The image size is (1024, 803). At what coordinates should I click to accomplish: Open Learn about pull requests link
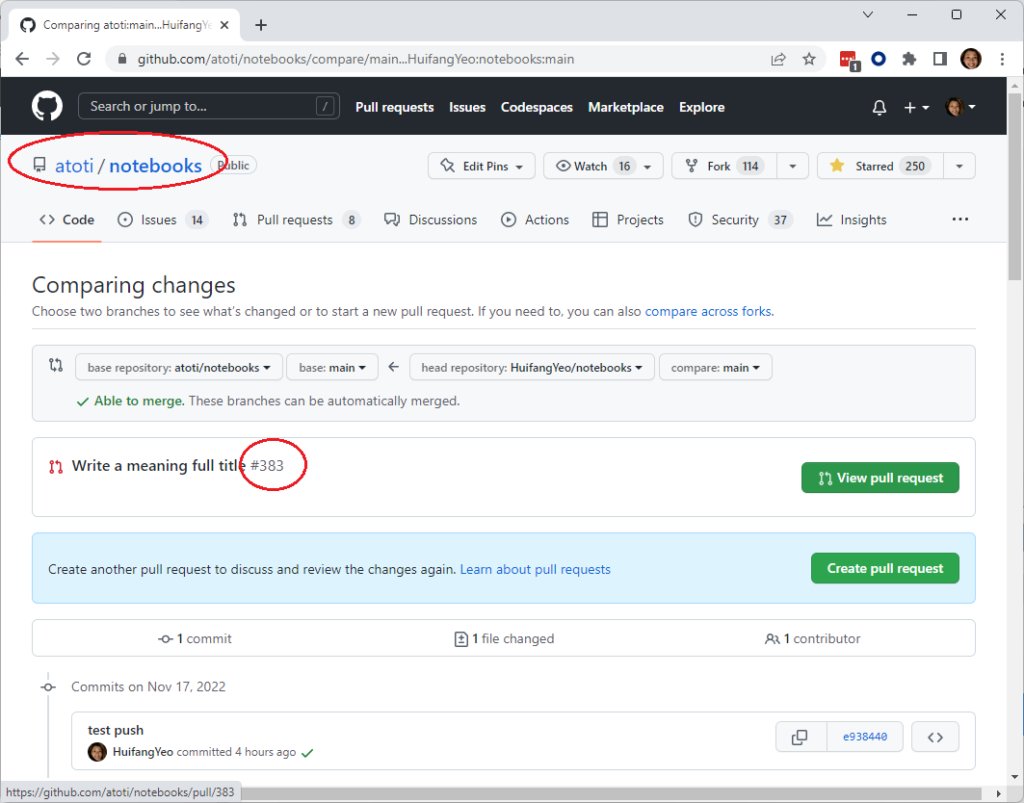536,569
